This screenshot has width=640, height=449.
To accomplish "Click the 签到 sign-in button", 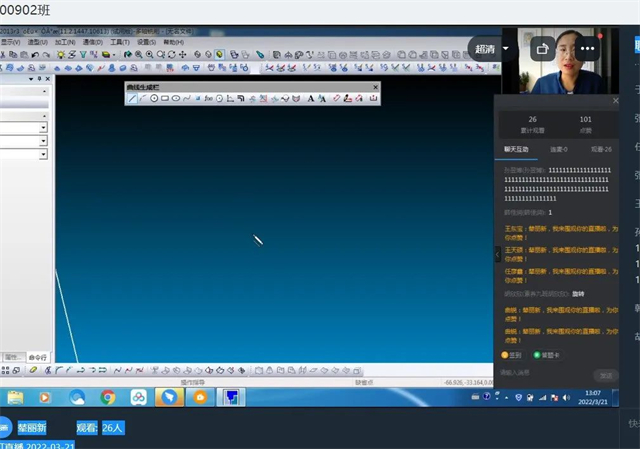I will coord(512,355).
